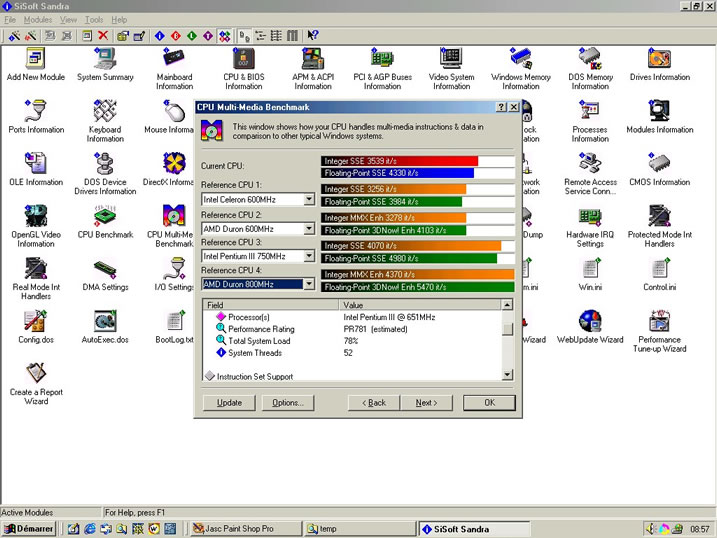Go to next module with Next
Viewport: 717px width, 538px height.
tap(426, 403)
